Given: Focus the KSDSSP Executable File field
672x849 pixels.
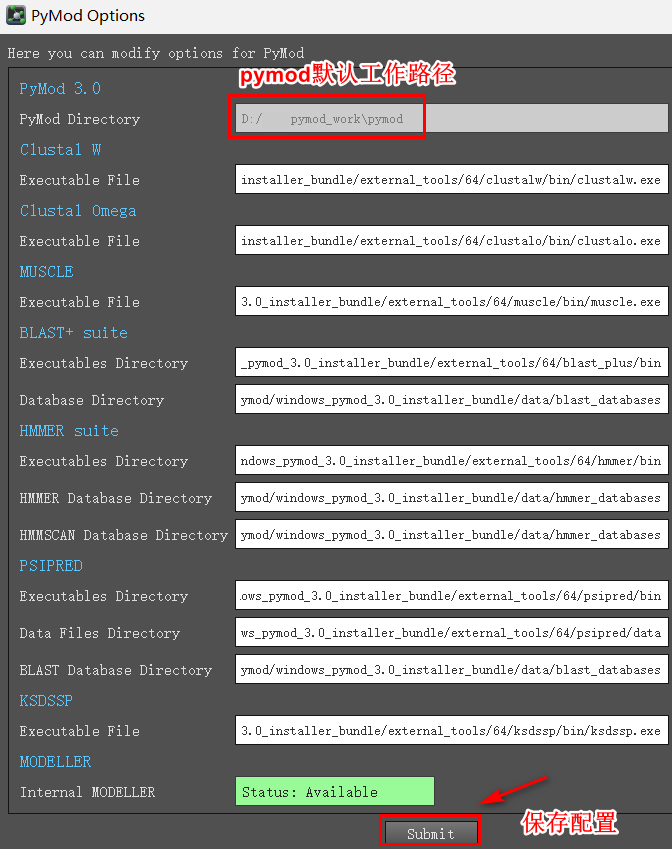Looking at the screenshot, I should [452, 731].
